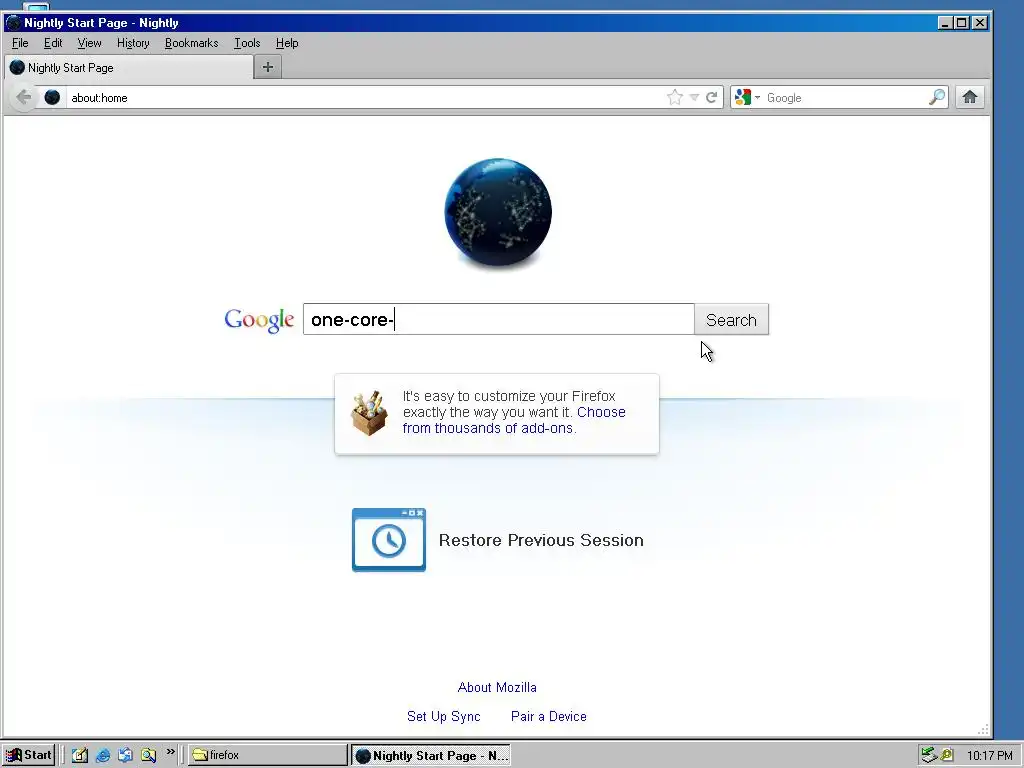The image size is (1024, 768).
Task: Click the add-ons toolbox icon
Action: [x=369, y=413]
